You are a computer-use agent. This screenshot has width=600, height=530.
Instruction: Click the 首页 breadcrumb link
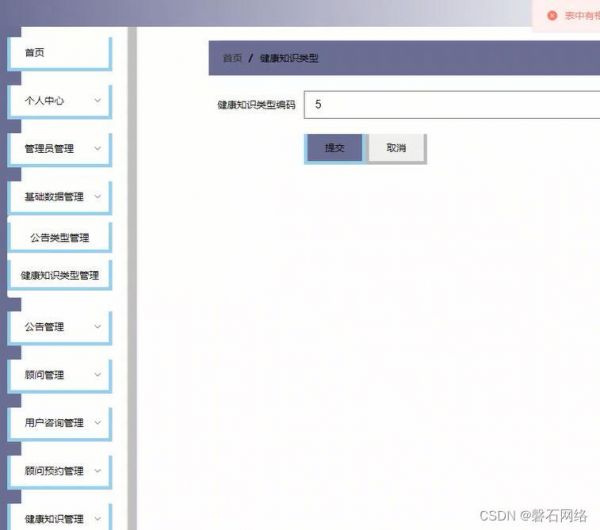tap(232, 58)
